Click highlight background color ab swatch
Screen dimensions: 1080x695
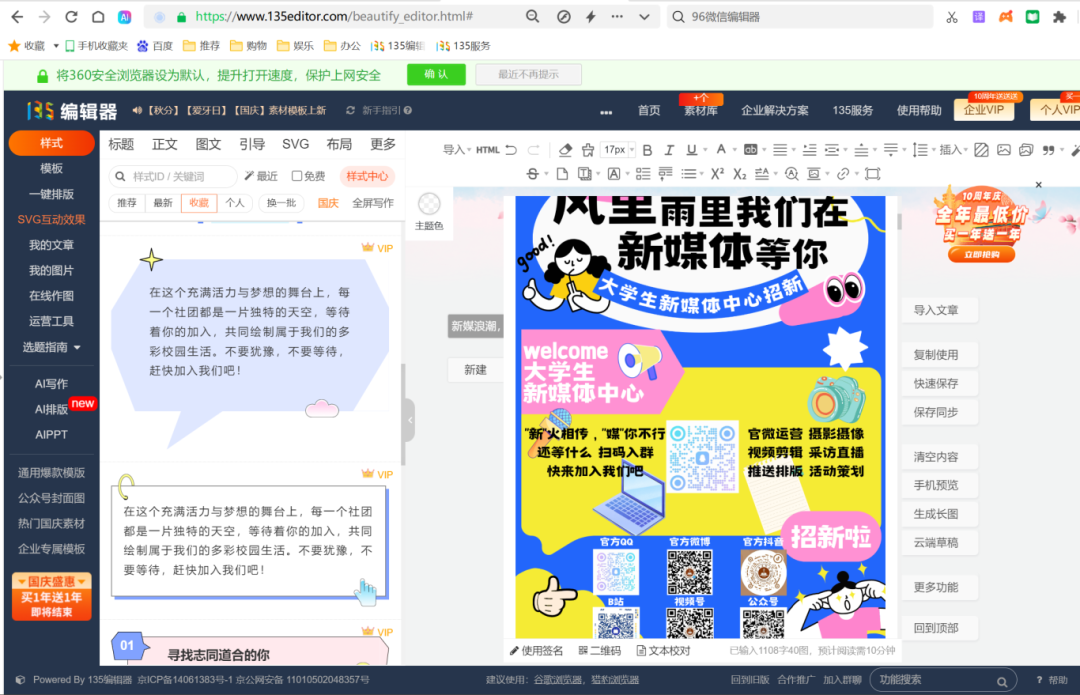pos(751,149)
